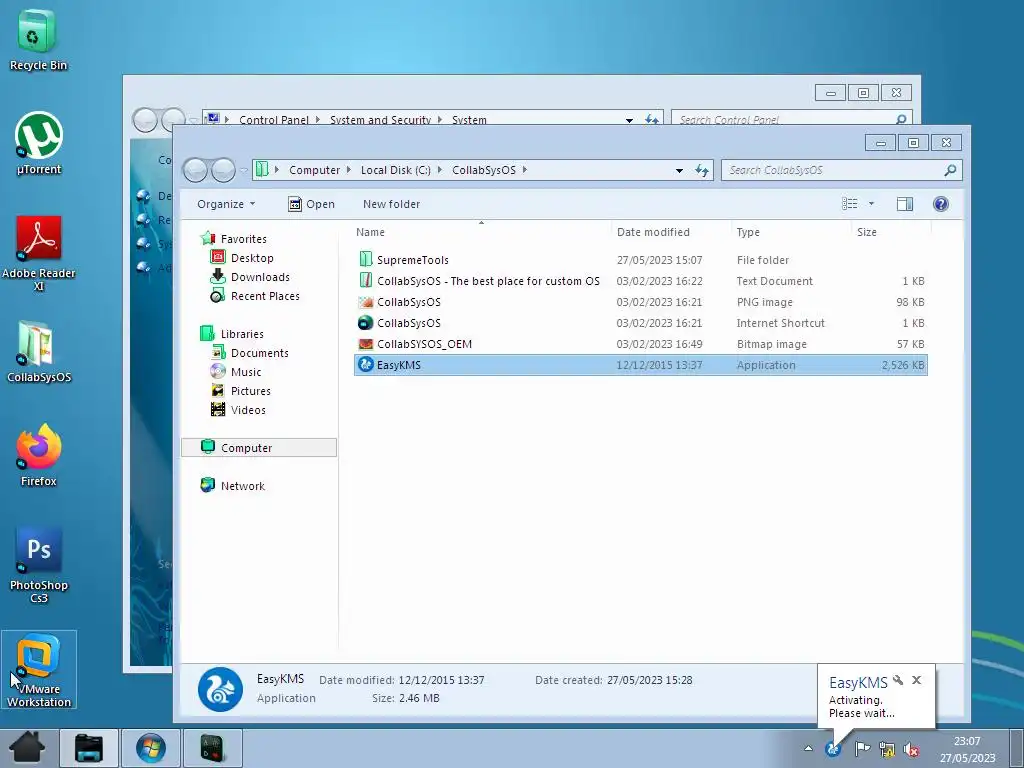Go back in the CollabSysOS explorer window
Screen dimensions: 1024x768
(195, 170)
